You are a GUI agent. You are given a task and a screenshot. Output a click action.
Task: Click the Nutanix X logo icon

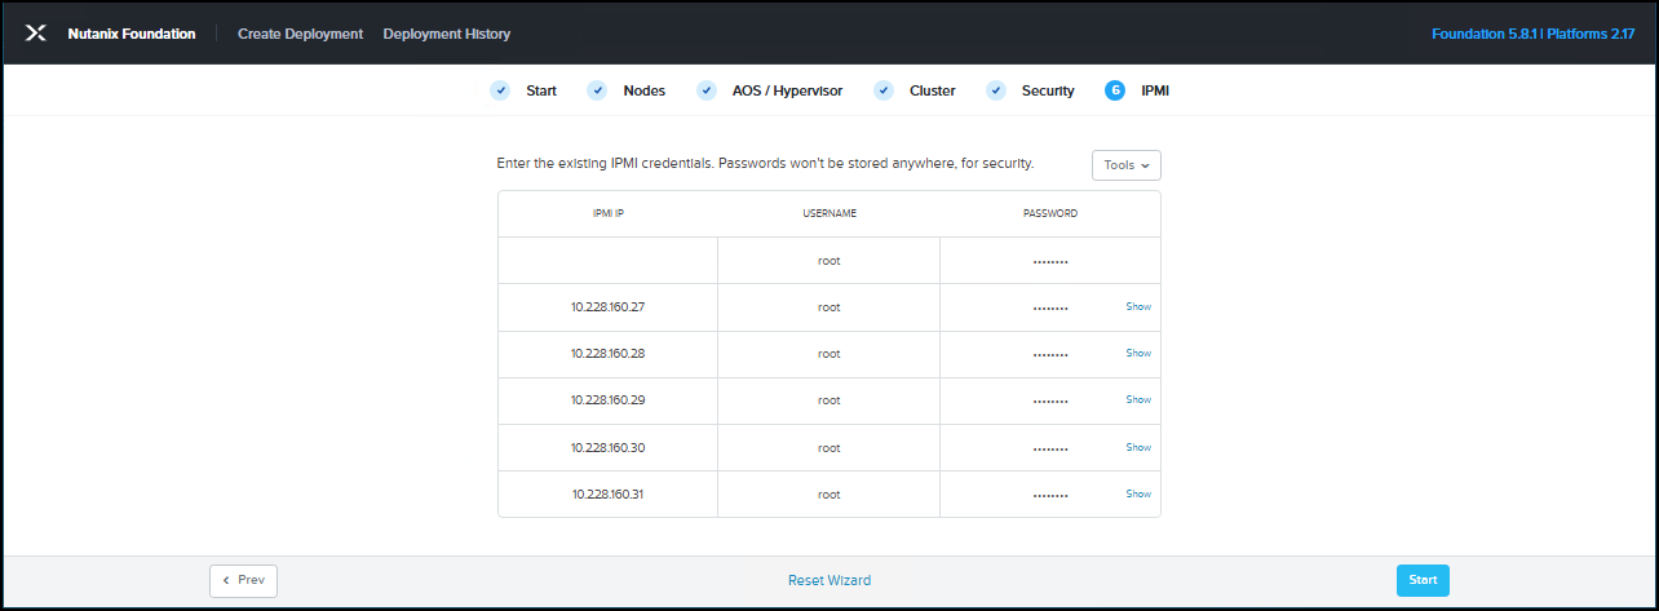(35, 33)
